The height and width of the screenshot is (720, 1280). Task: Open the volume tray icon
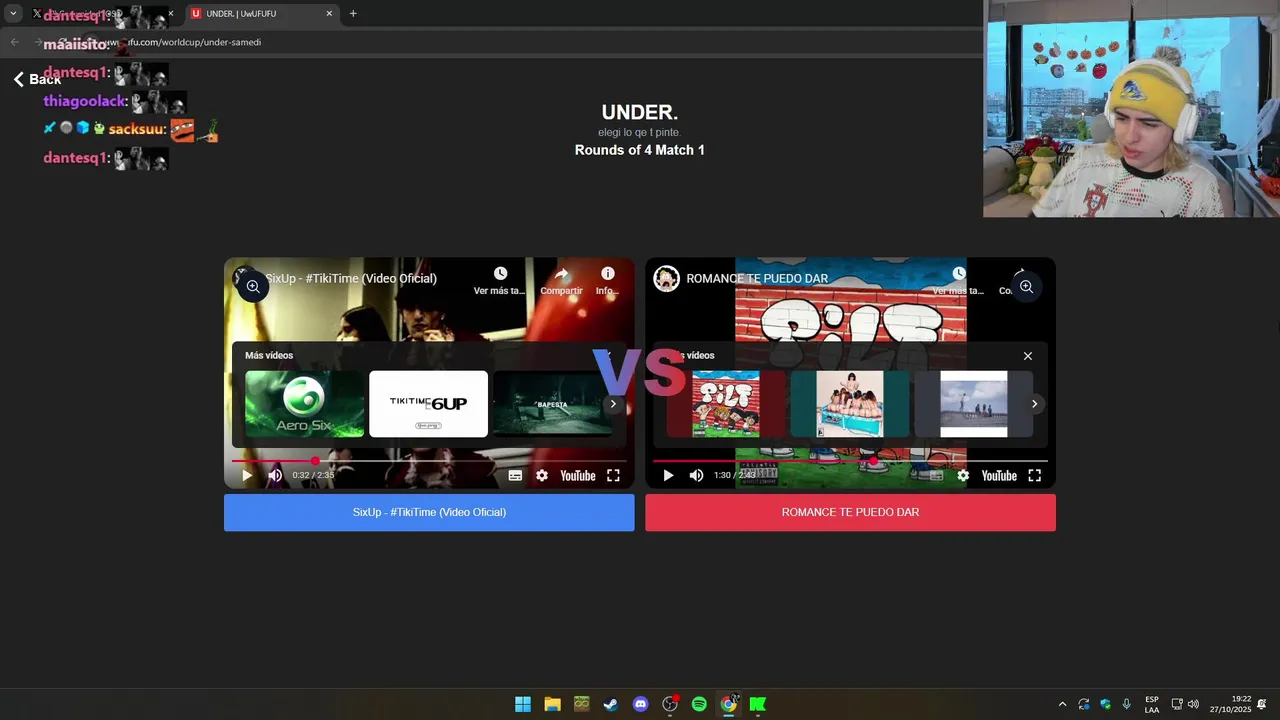pyautogui.click(x=1193, y=704)
